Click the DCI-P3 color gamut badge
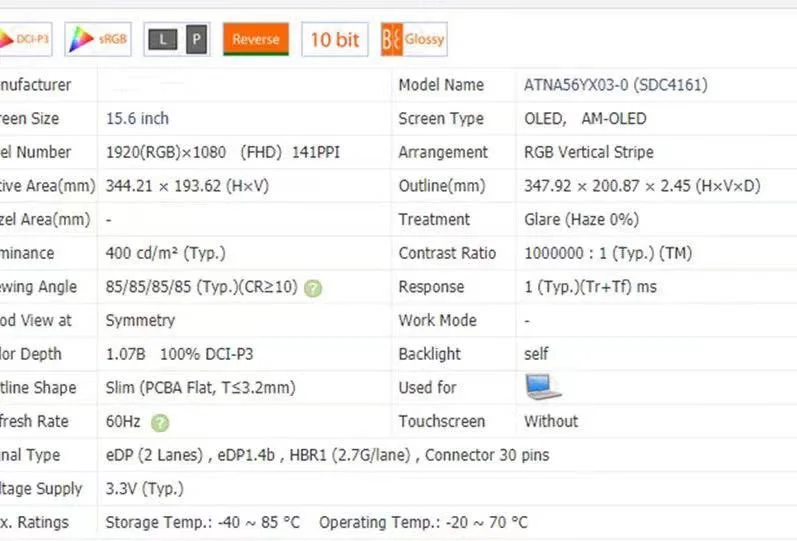The image size is (797, 541). tap(25, 39)
